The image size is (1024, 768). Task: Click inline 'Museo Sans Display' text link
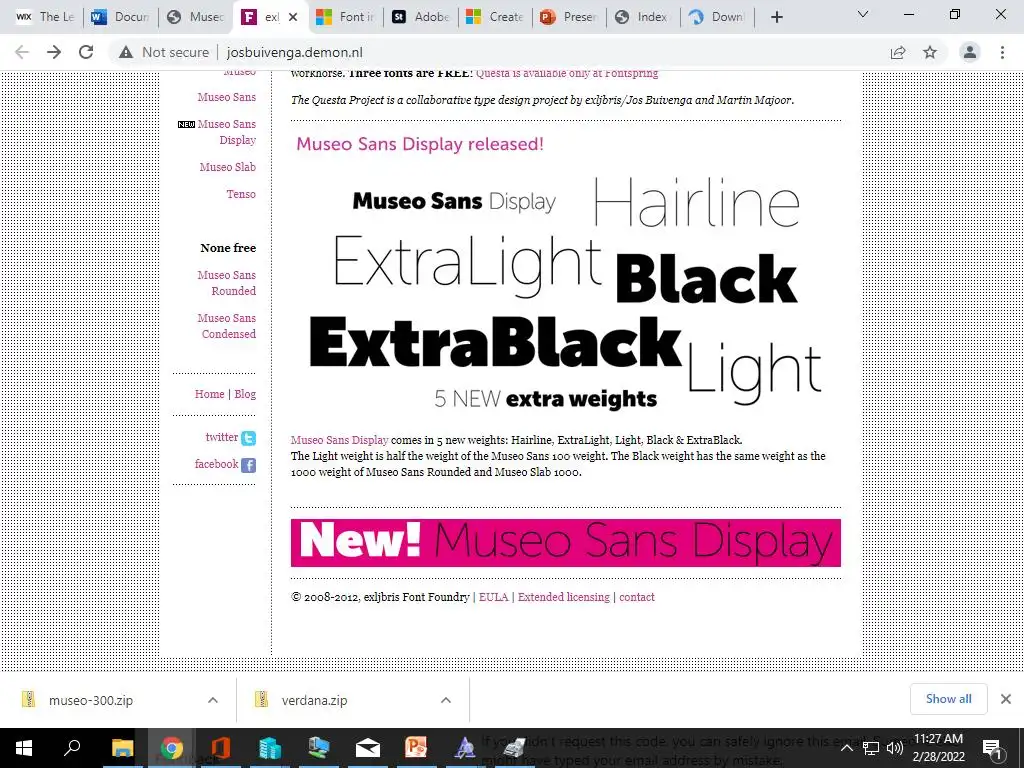click(339, 440)
